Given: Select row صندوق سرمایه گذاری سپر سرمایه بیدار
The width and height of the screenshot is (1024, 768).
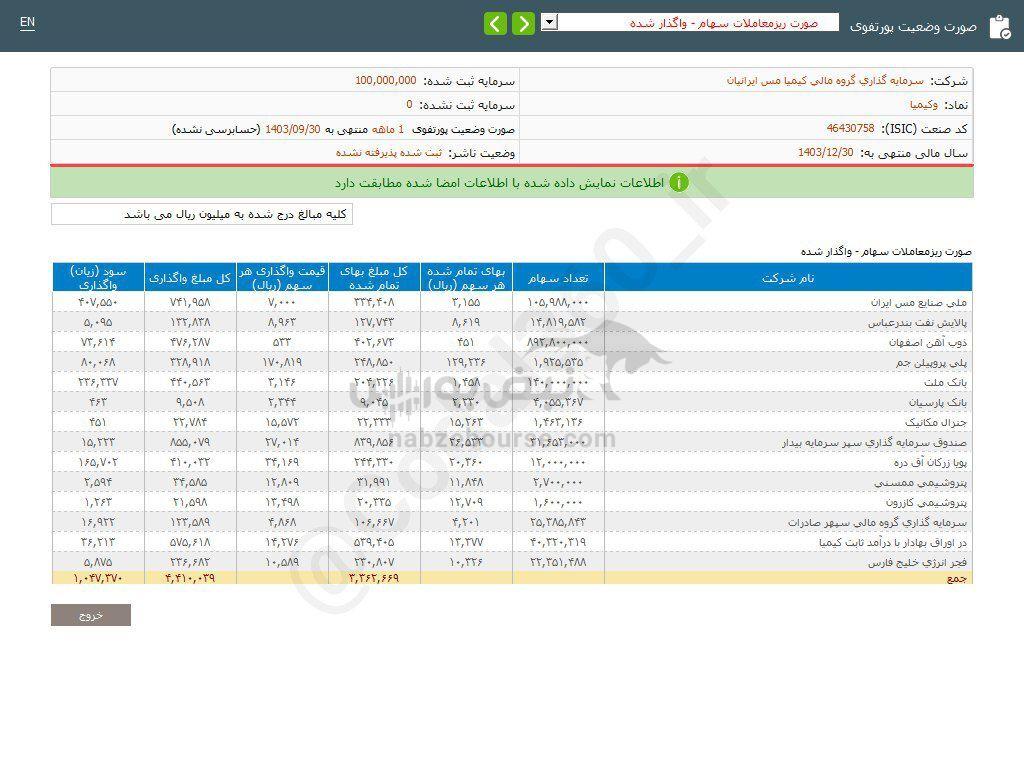Looking at the screenshot, I should pyautogui.click(x=512, y=442).
